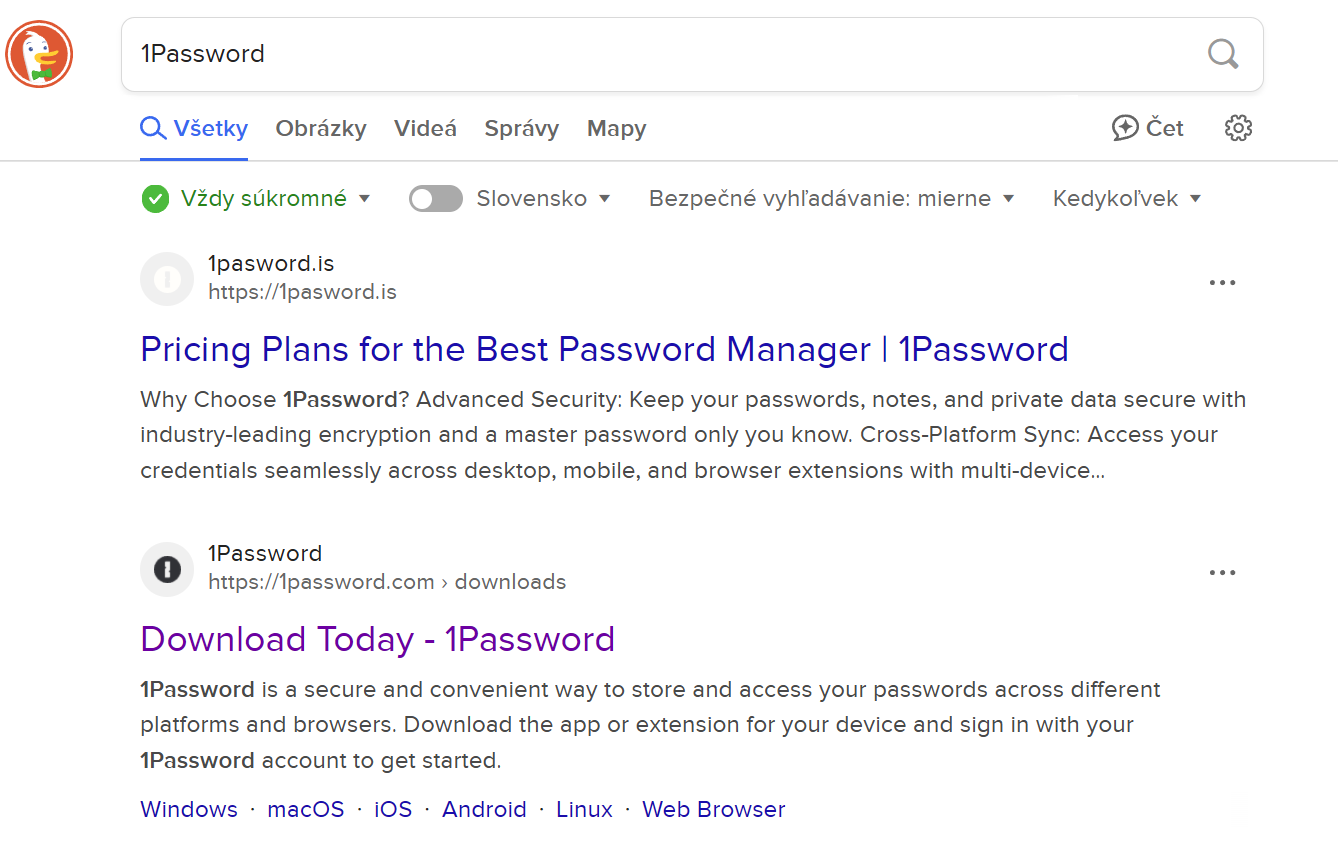Screen dimensions: 1338x865
Task: Open the Download Today - 1Password link
Action: tap(377, 639)
